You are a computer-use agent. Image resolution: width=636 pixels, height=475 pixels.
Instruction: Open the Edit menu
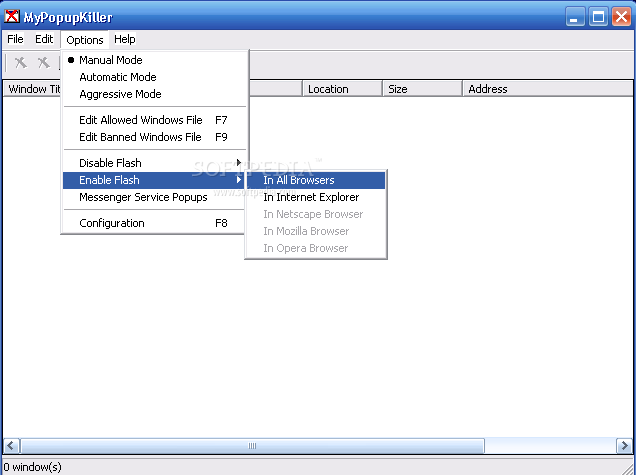[x=44, y=39]
